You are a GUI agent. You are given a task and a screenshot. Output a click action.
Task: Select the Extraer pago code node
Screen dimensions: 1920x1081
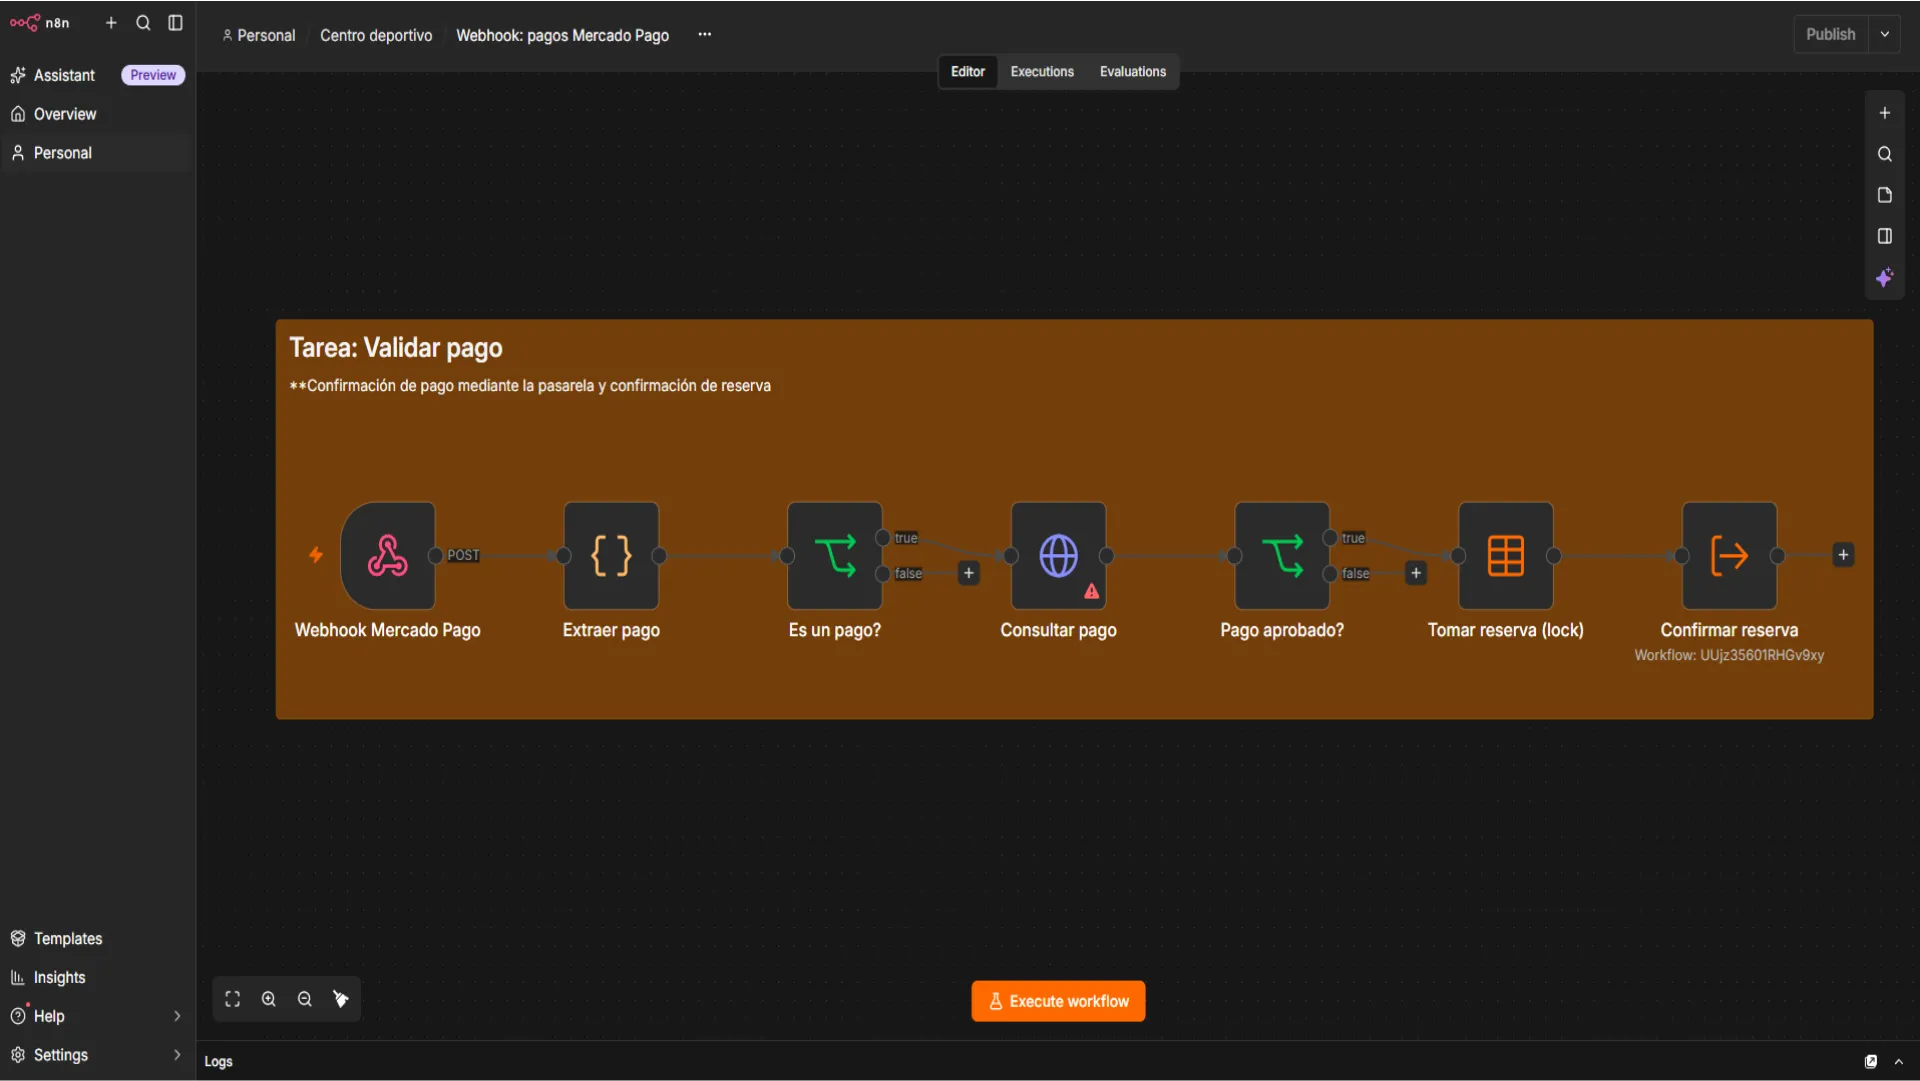(611, 555)
